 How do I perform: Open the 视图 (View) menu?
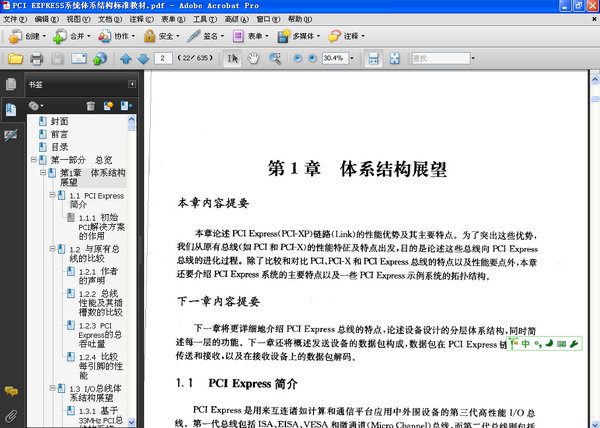[78, 19]
